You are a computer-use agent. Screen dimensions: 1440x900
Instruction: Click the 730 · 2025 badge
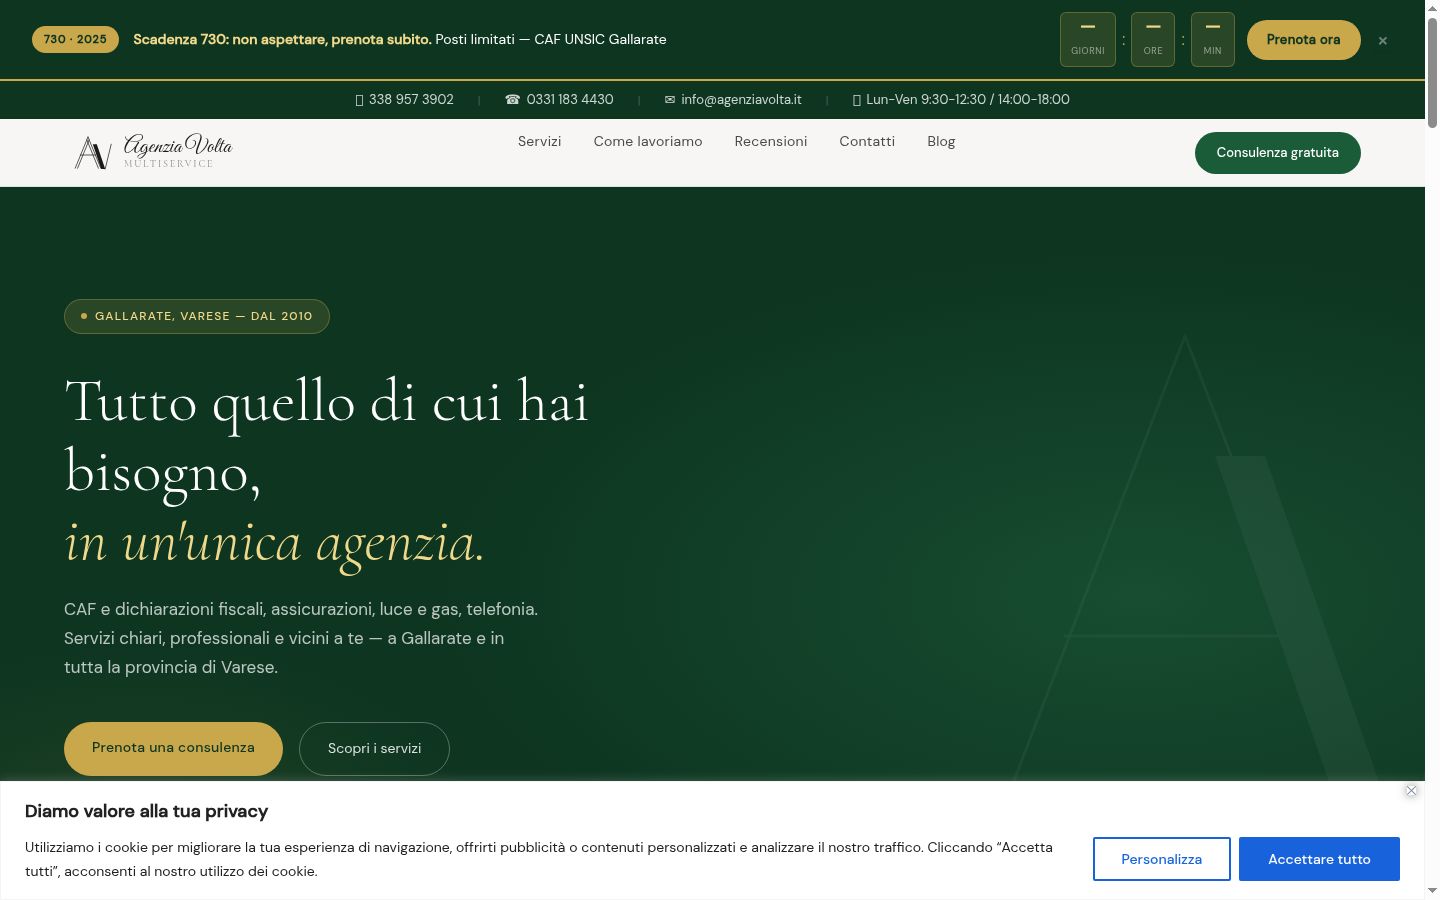[x=75, y=39]
